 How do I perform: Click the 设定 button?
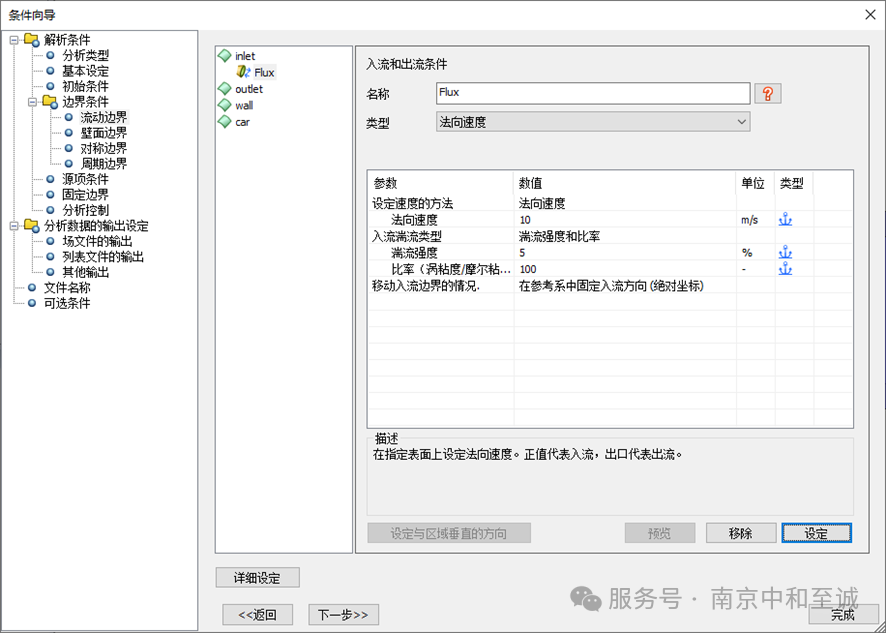[x=816, y=533]
